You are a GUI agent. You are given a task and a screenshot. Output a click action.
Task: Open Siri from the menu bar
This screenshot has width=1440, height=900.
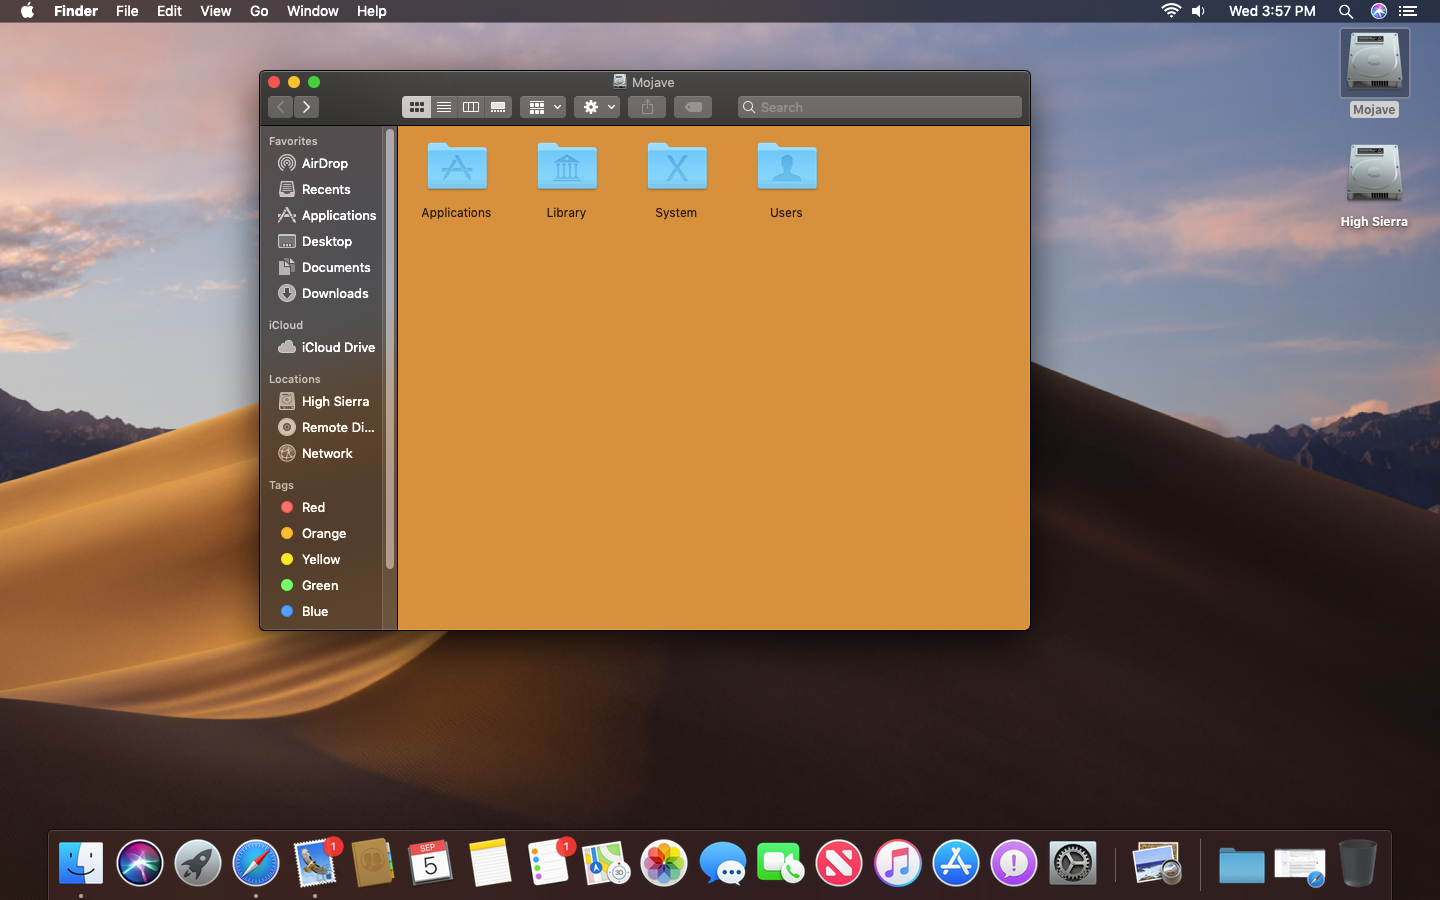[1379, 11]
